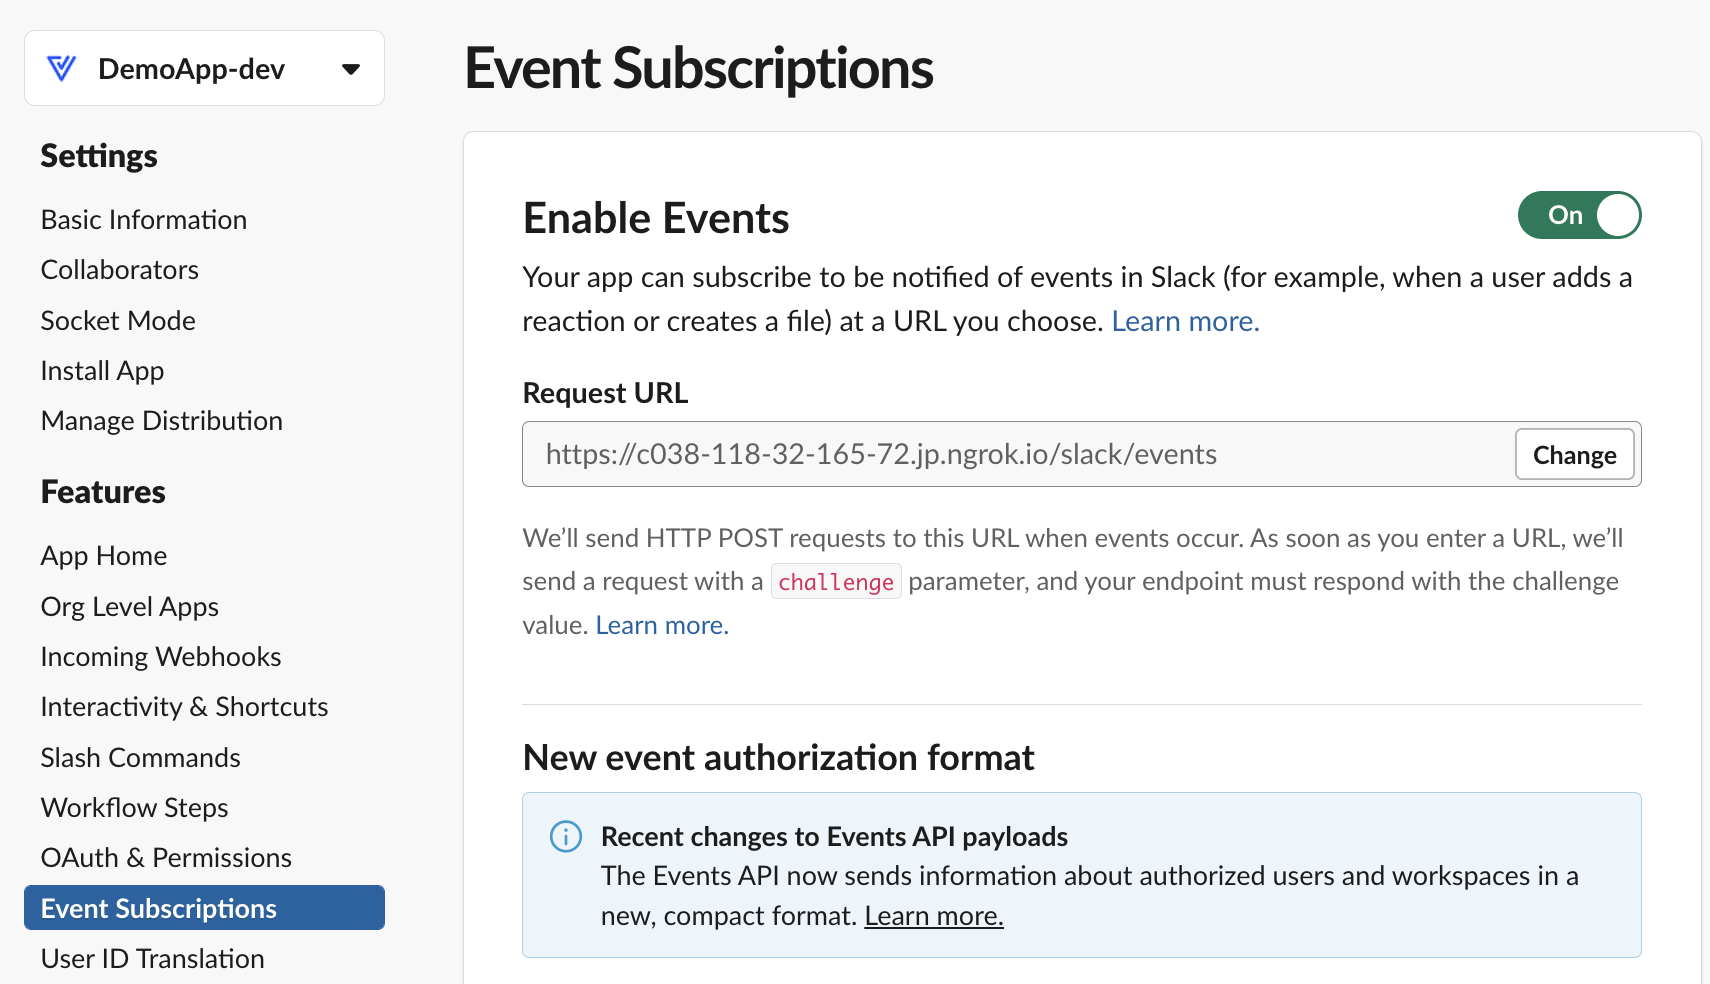Screen dimensions: 1710x984
Task: Open Socket Mode settings
Action: pos(118,321)
